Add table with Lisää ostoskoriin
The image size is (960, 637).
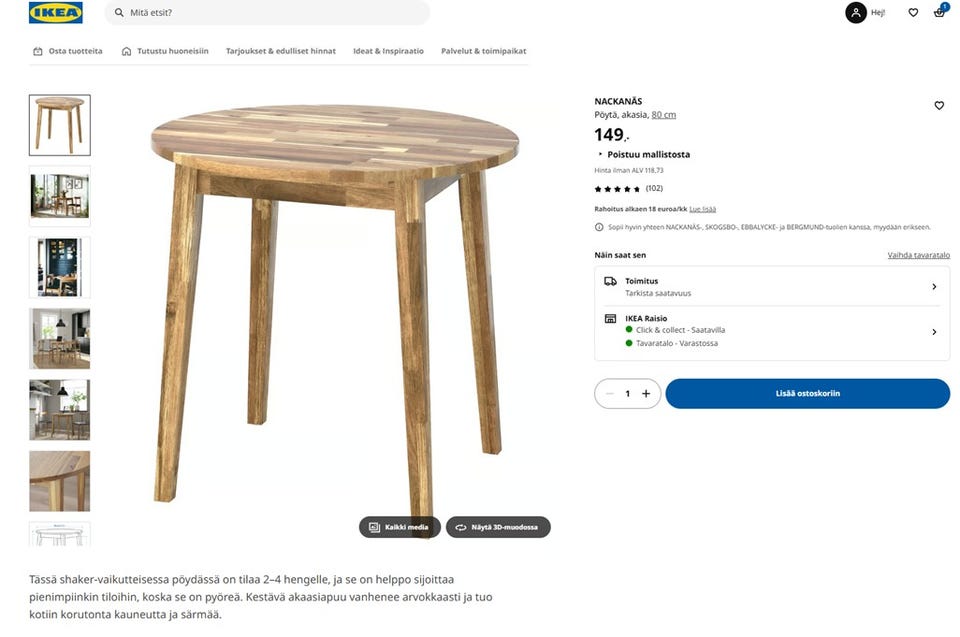807,394
